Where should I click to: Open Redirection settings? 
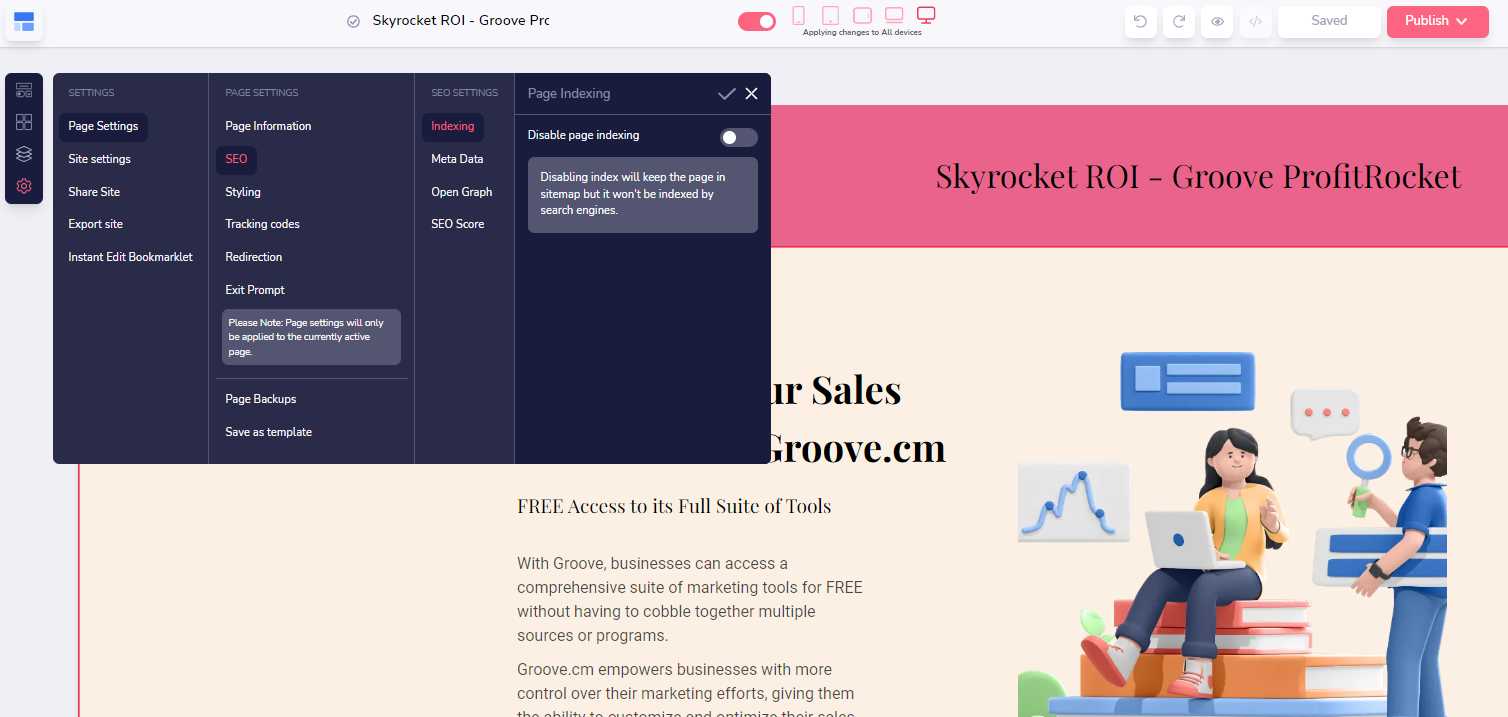coord(254,257)
